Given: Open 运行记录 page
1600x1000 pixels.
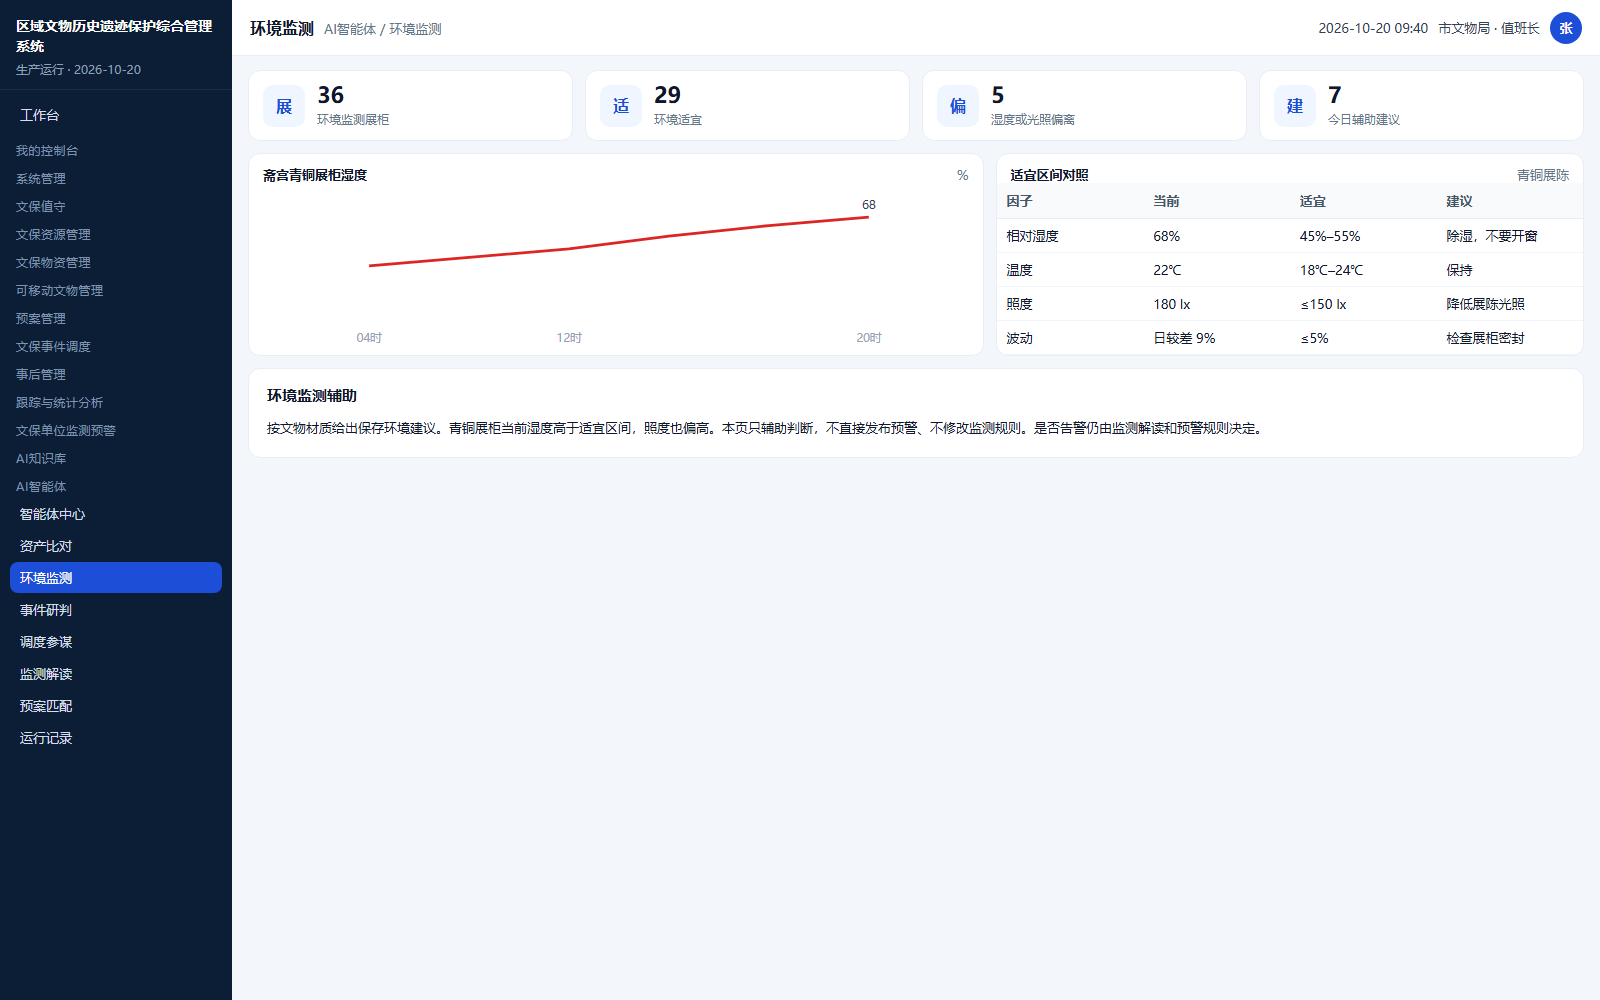Looking at the screenshot, I should (116, 738).
